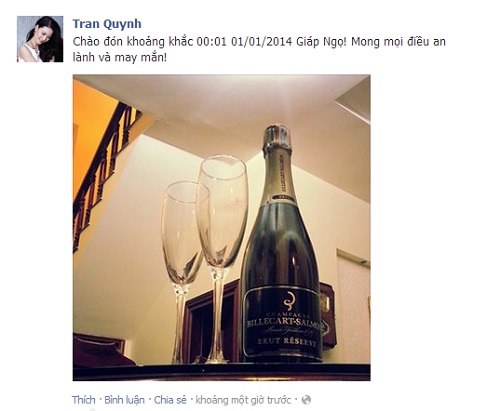Viewport: 500px width, 411px height.
Task: Click the words 'Giáp Ngọ!' in post
Action: [321, 42]
